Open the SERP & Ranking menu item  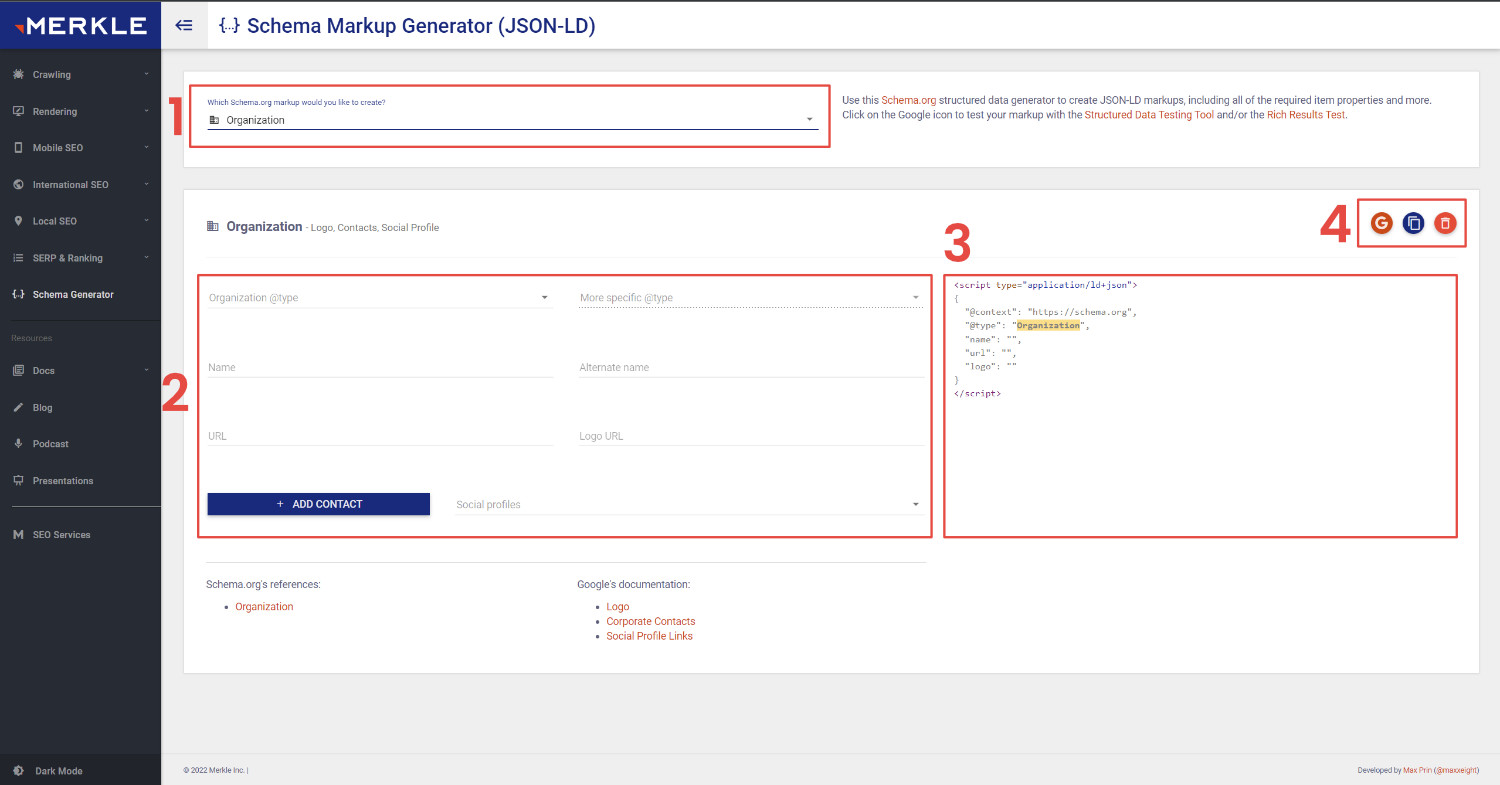click(80, 257)
